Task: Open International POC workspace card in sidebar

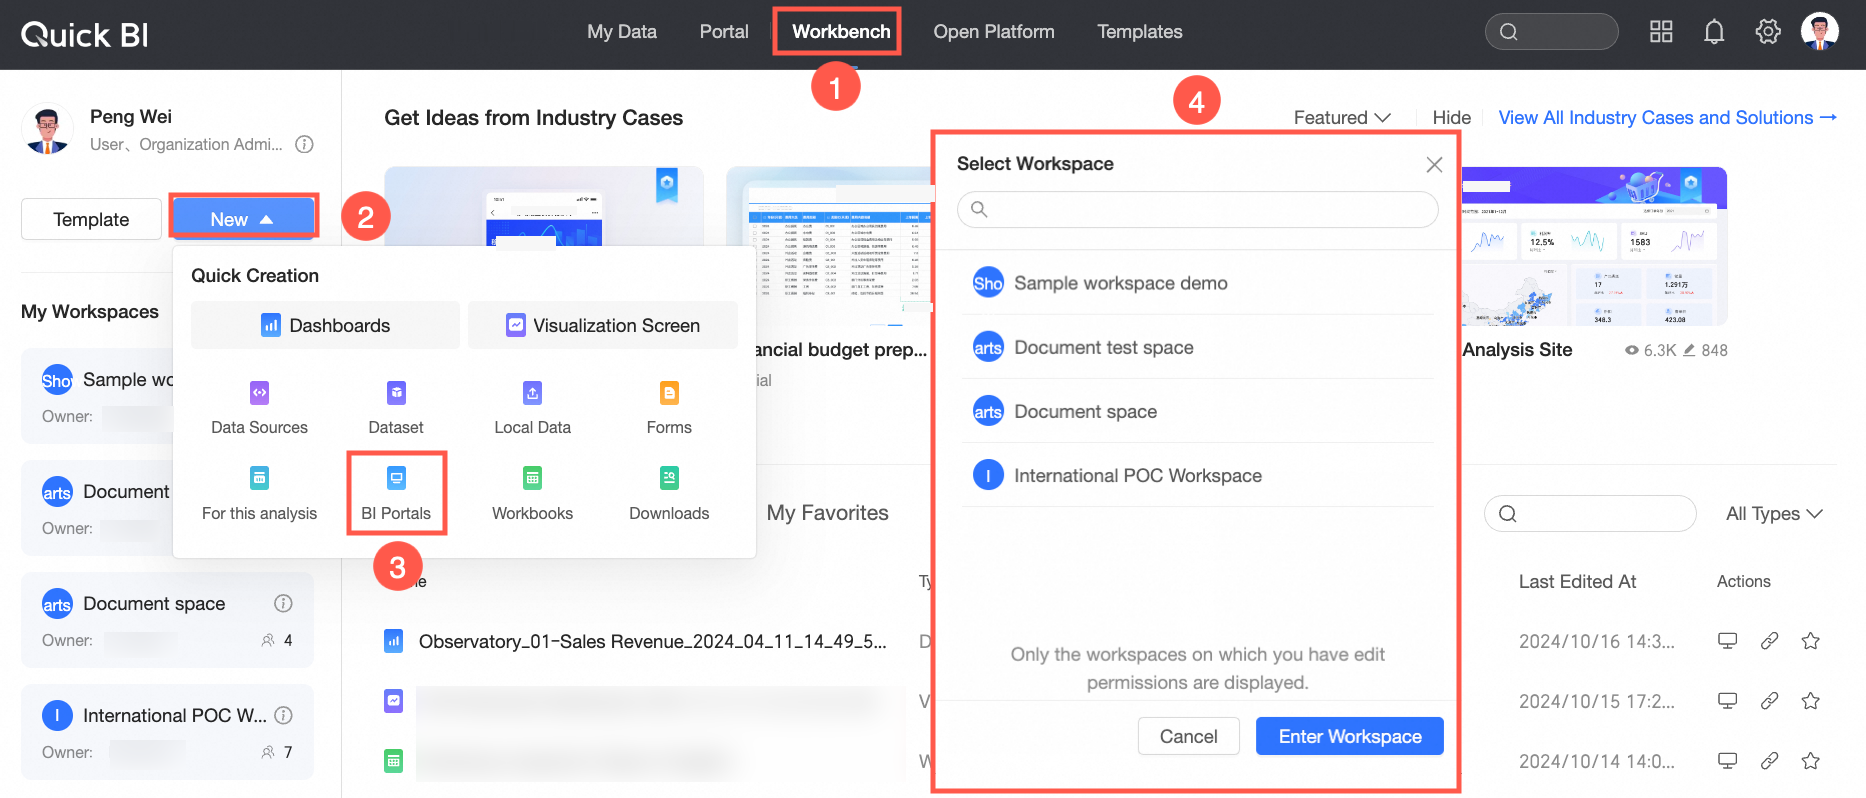Action: pyautogui.click(x=167, y=732)
